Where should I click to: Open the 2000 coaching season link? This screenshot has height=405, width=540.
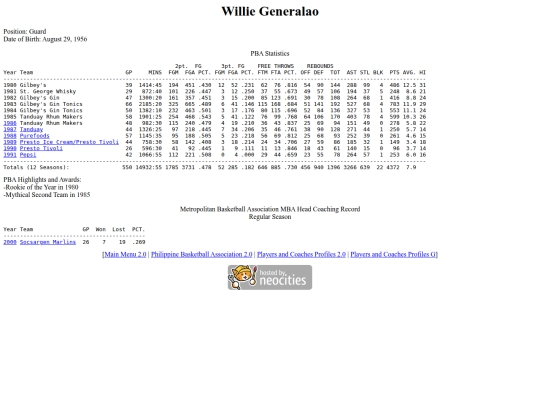[x=10, y=242]
